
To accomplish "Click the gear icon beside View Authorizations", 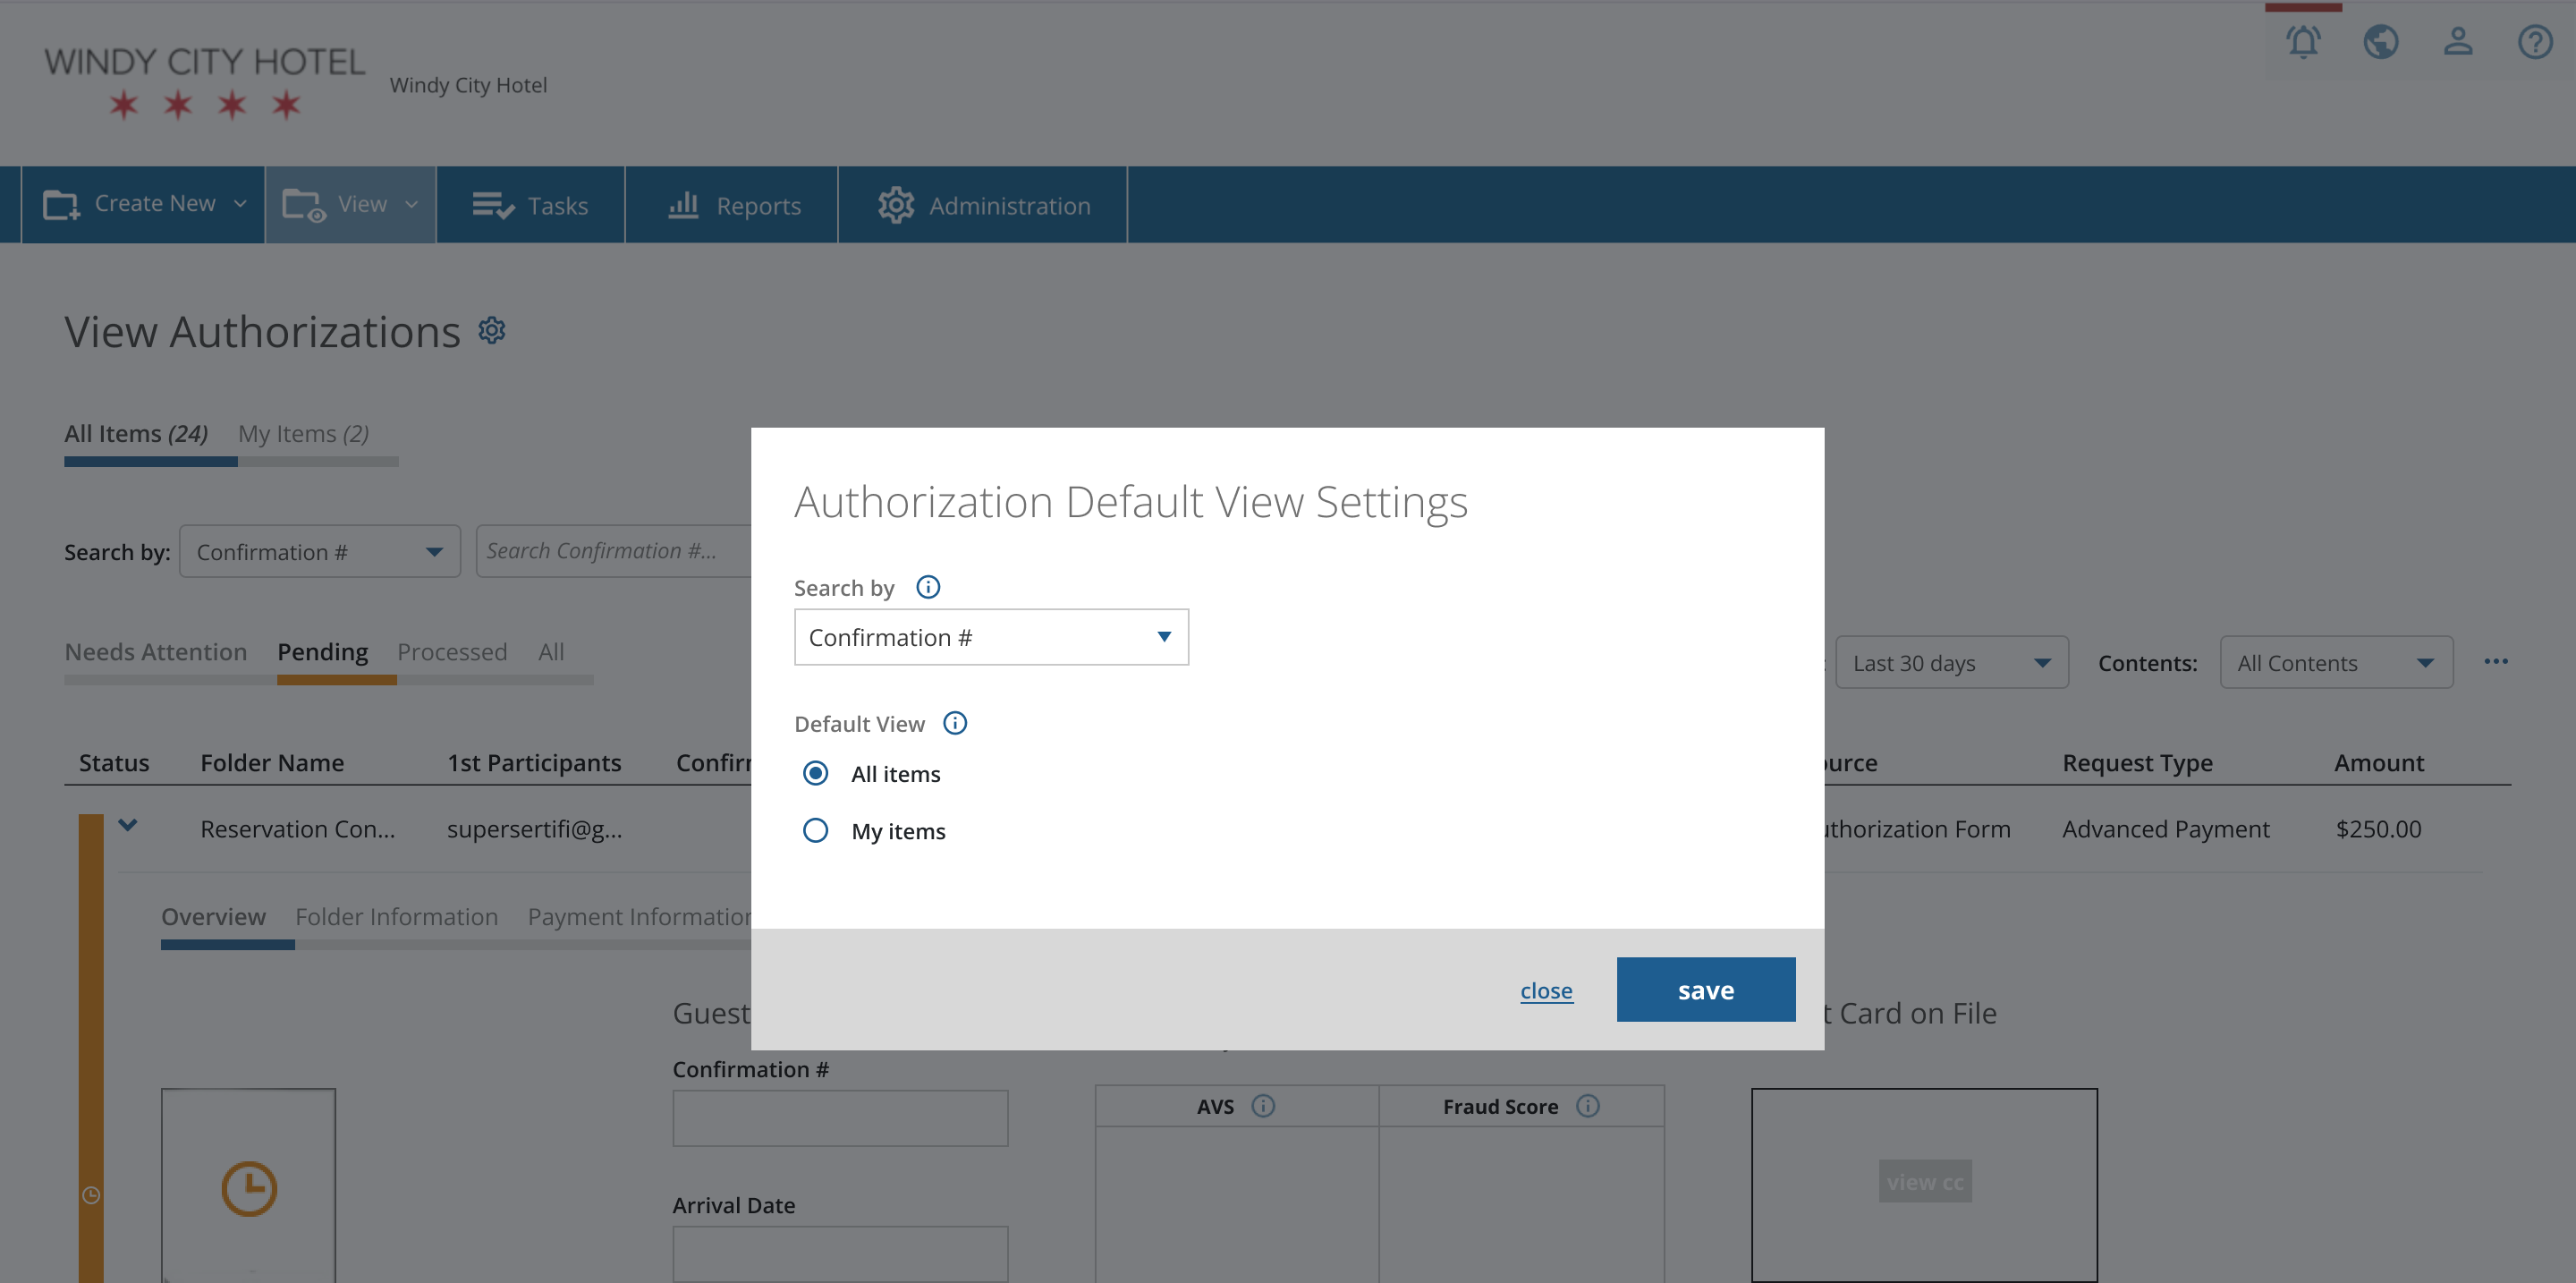I will tap(492, 330).
